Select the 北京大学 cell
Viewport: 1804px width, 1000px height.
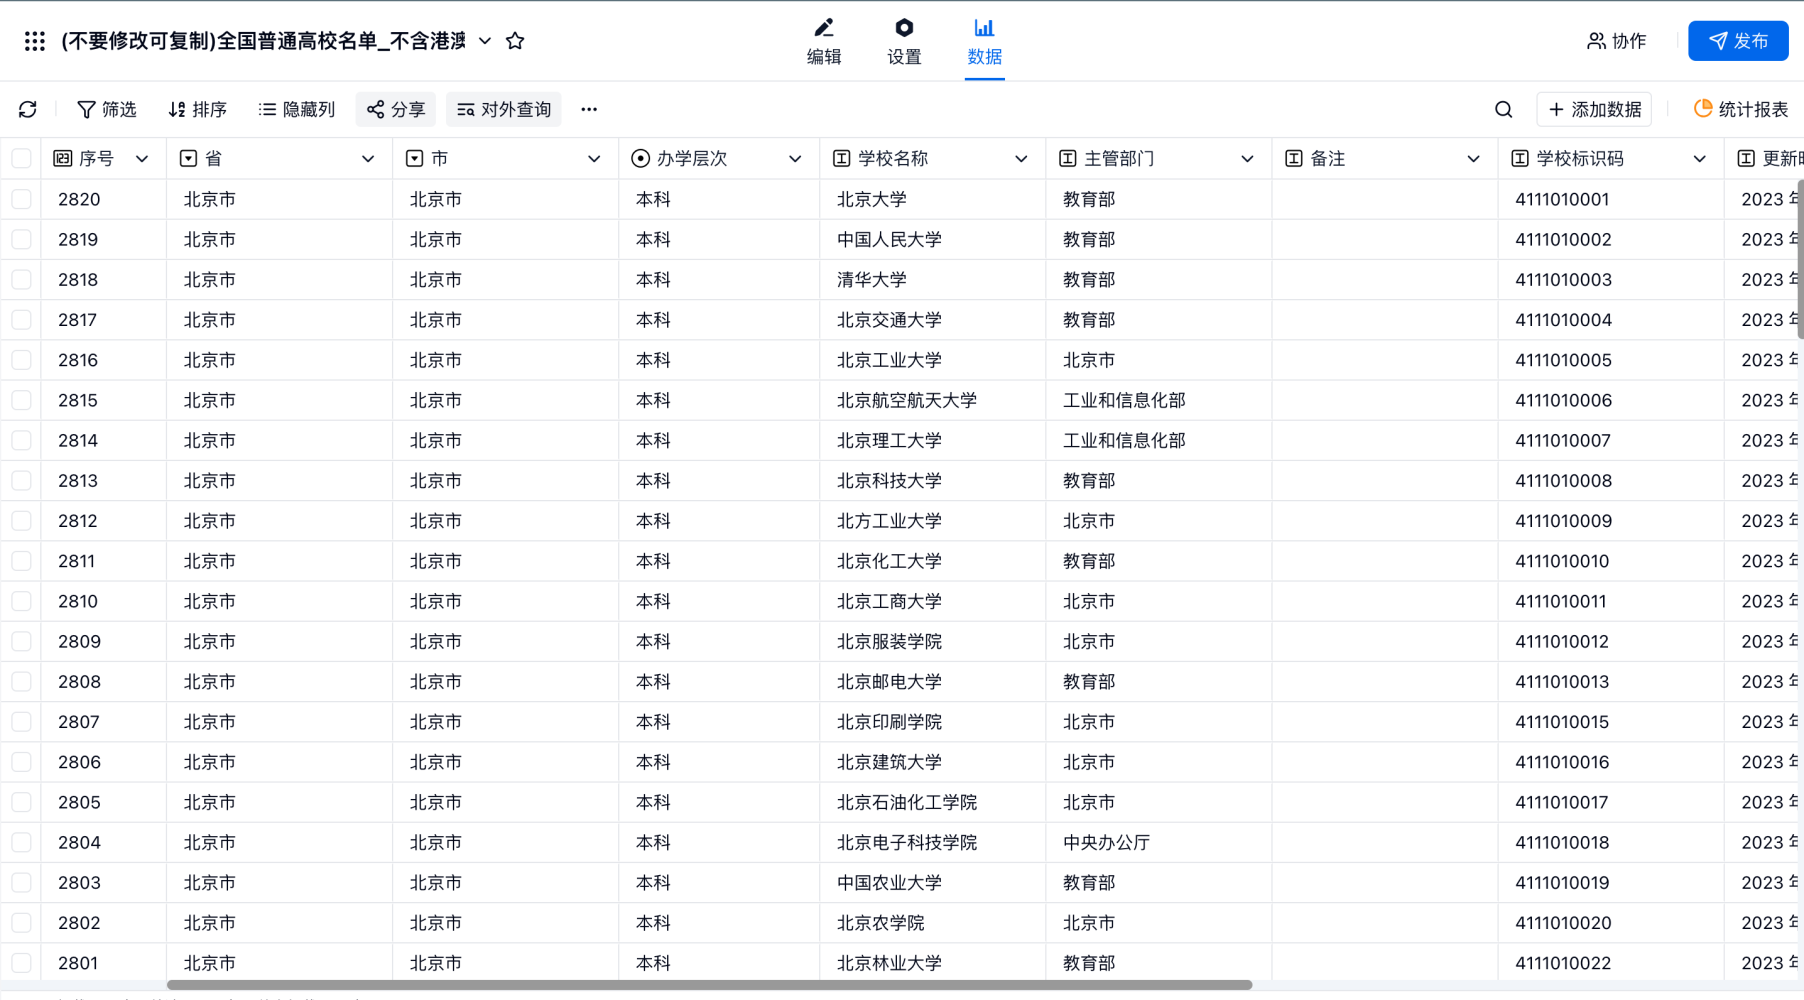[x=932, y=199]
